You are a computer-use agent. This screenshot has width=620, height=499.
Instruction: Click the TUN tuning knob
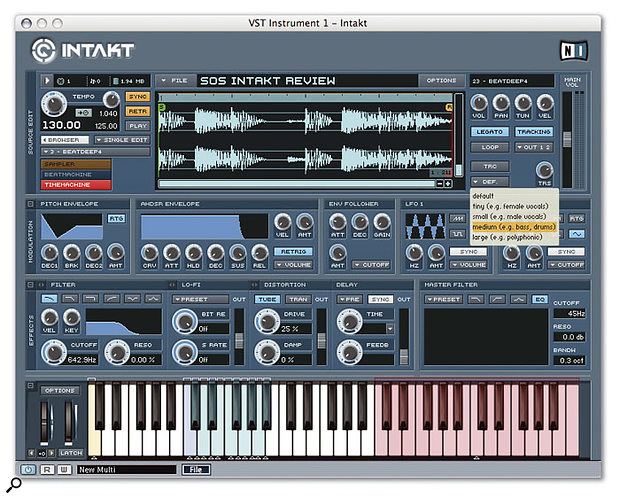[523, 103]
